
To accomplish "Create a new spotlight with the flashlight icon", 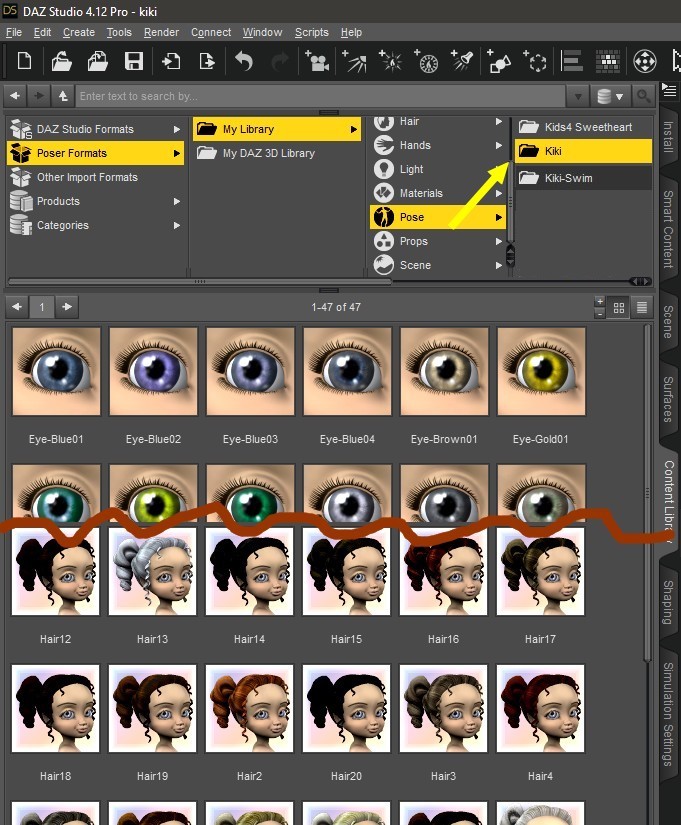I will point(463,61).
